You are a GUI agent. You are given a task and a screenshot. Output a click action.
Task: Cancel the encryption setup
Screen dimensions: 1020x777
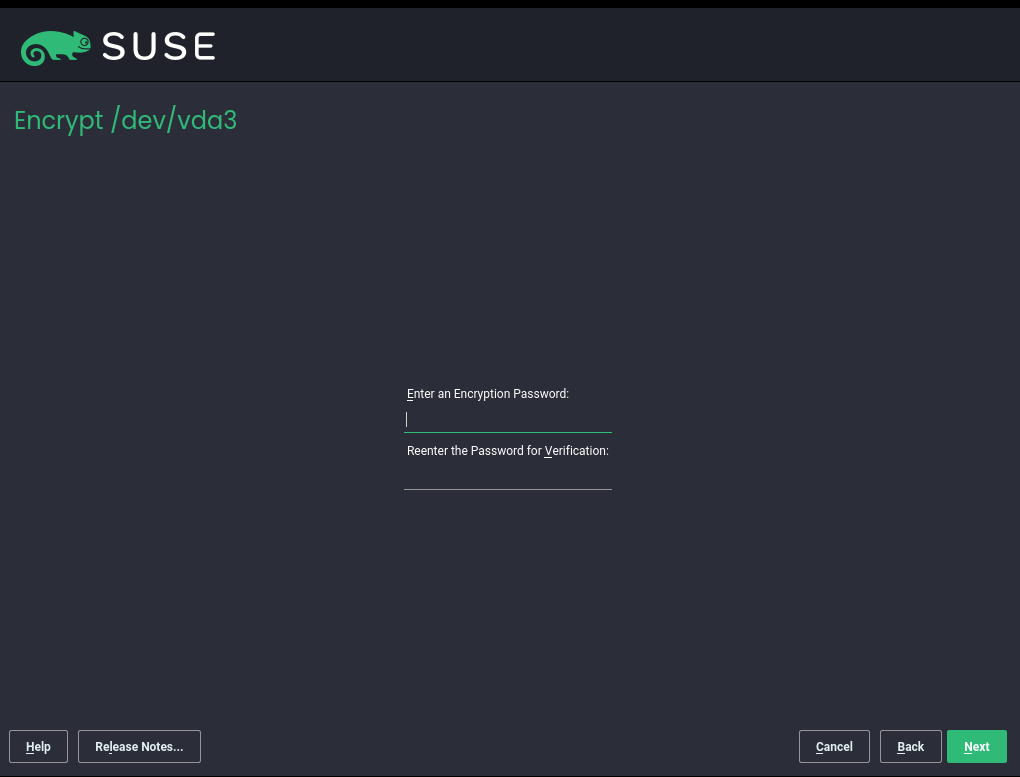coord(834,747)
